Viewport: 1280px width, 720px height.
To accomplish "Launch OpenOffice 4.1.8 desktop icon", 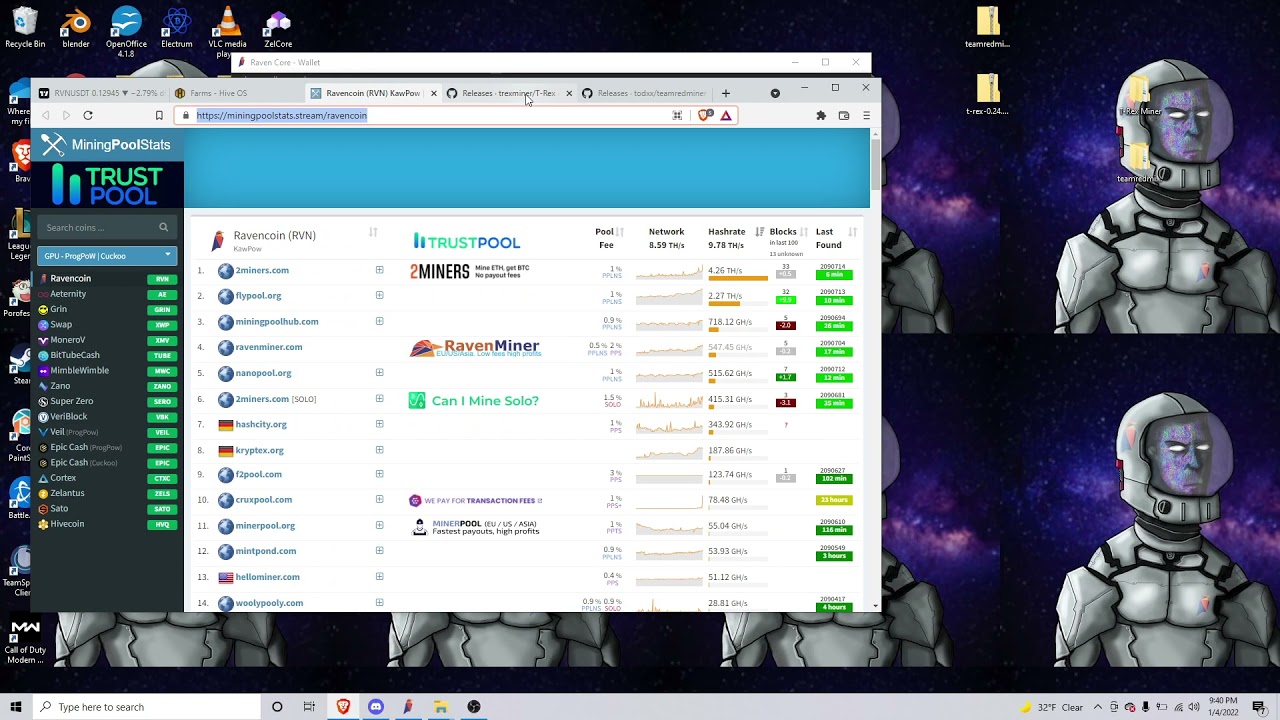I will [126, 32].
